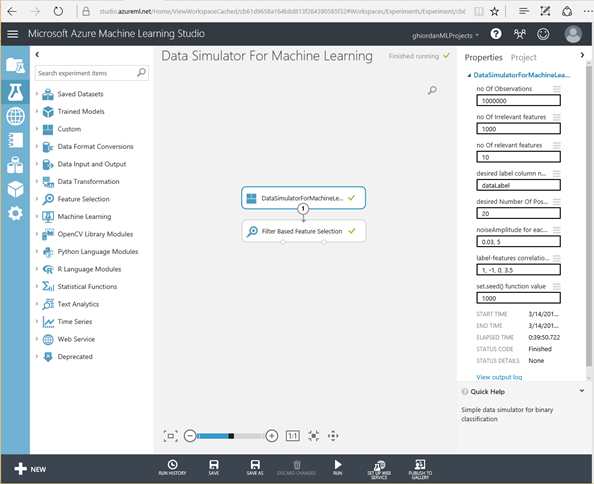
Task: Collapse the Quick Help section
Action: point(581,391)
